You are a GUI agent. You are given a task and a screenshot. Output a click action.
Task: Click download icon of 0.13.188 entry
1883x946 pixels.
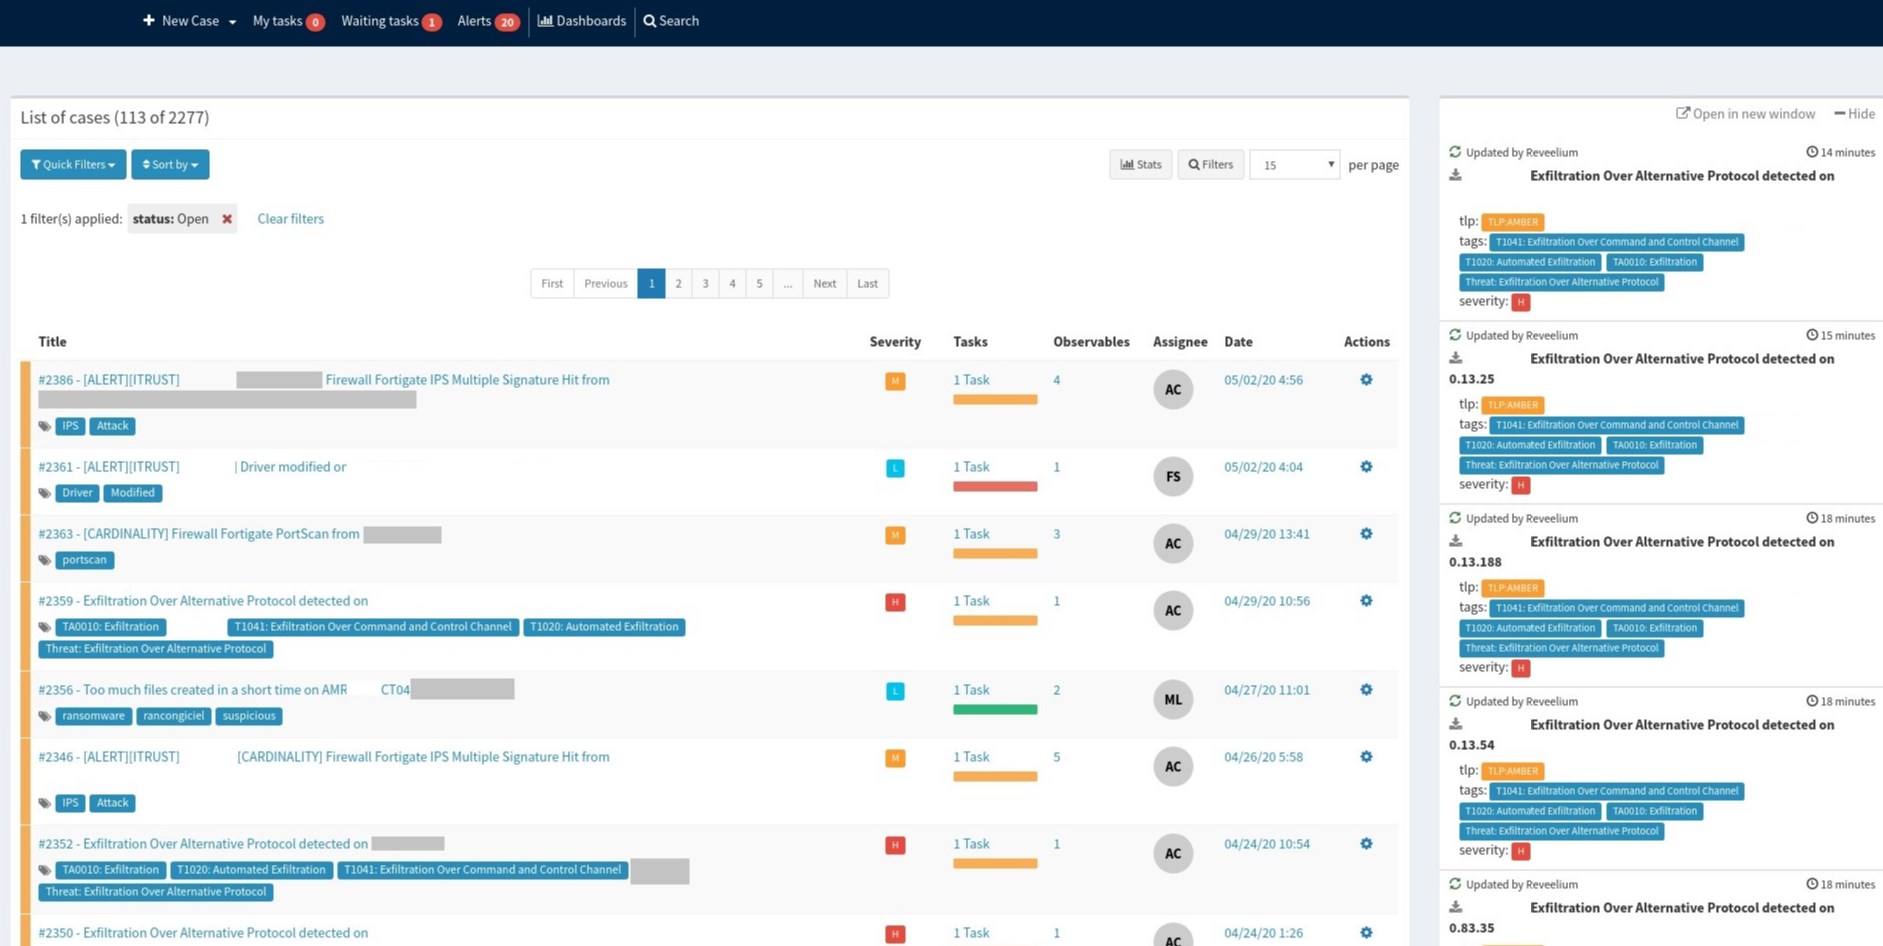pos(1455,541)
